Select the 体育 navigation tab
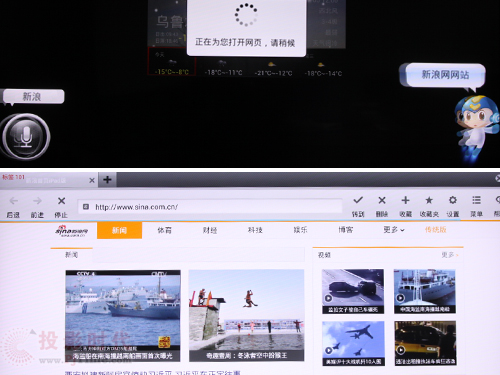The image size is (500, 375). [x=164, y=230]
